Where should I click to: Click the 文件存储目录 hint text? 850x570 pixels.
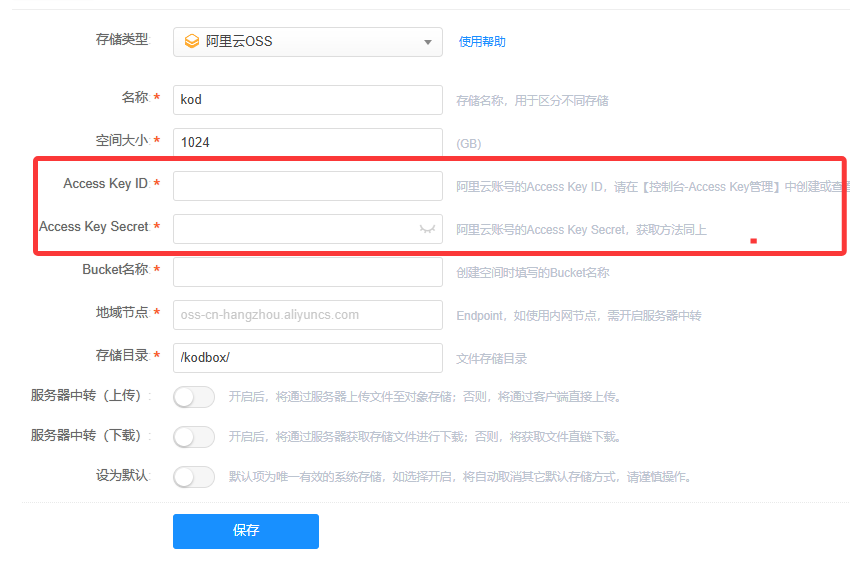pyautogui.click(x=492, y=358)
